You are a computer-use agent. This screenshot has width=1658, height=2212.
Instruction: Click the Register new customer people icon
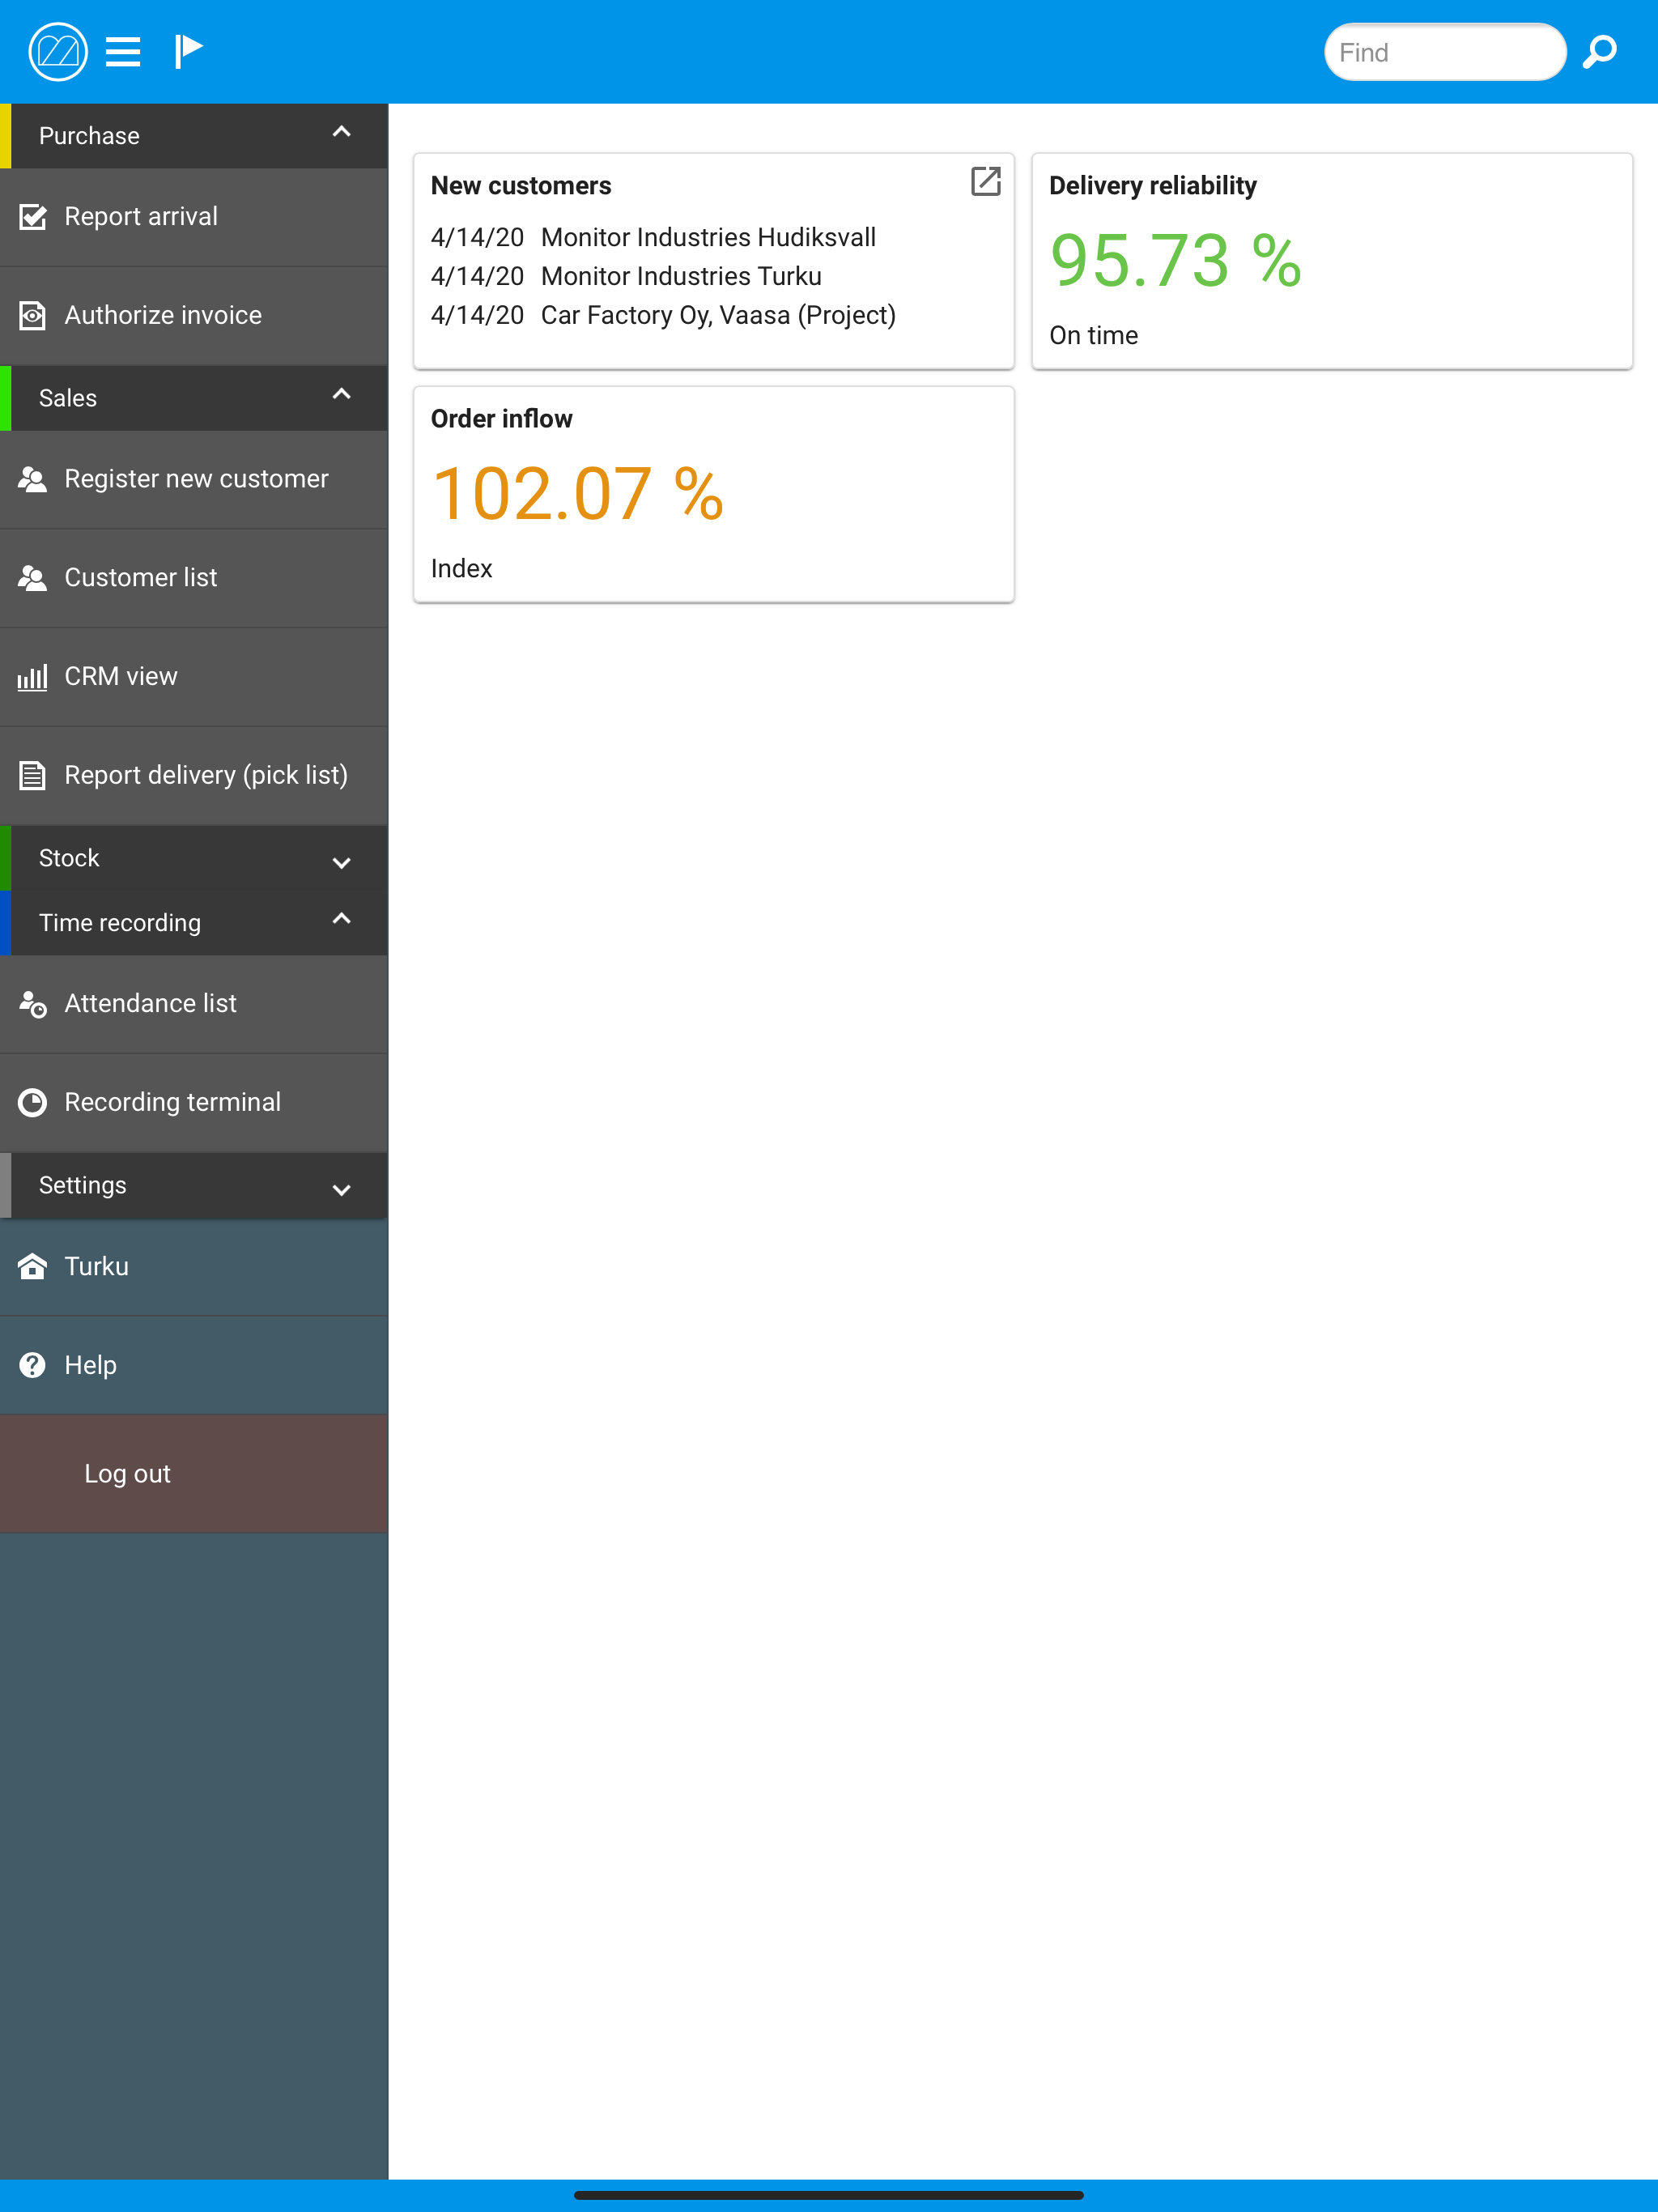33,479
